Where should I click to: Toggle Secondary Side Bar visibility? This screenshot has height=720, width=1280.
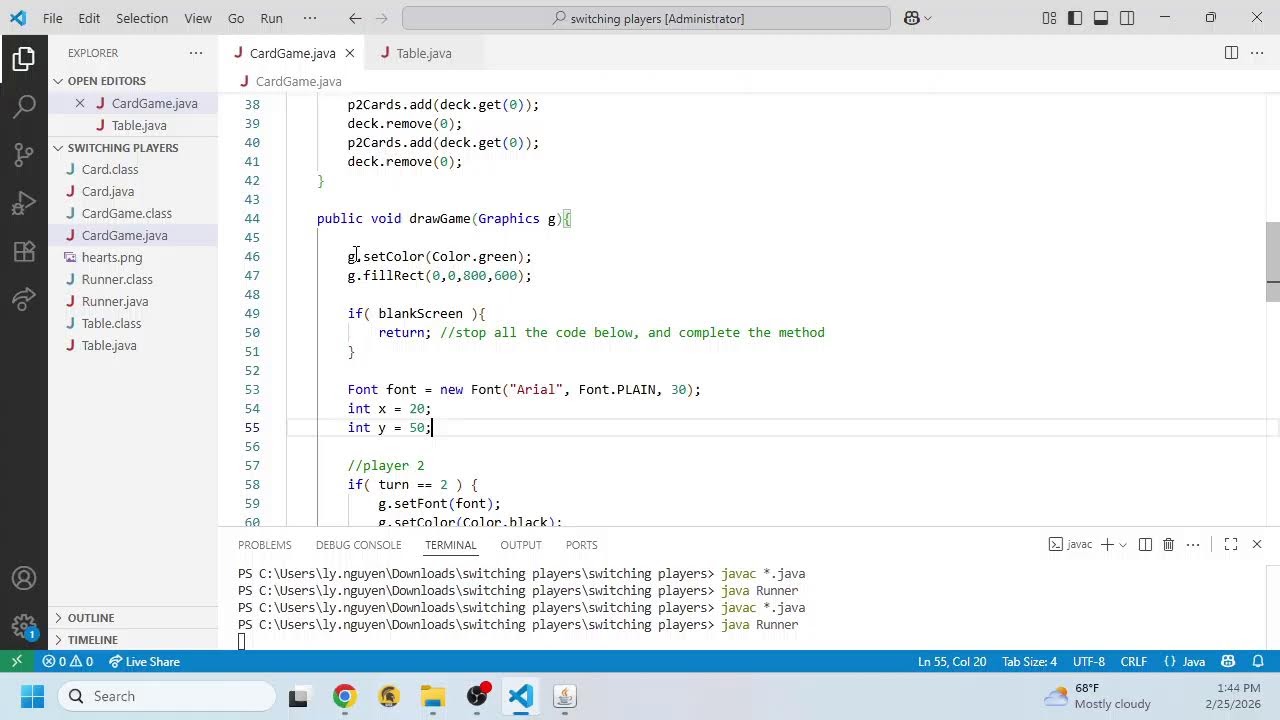[x=1127, y=18]
